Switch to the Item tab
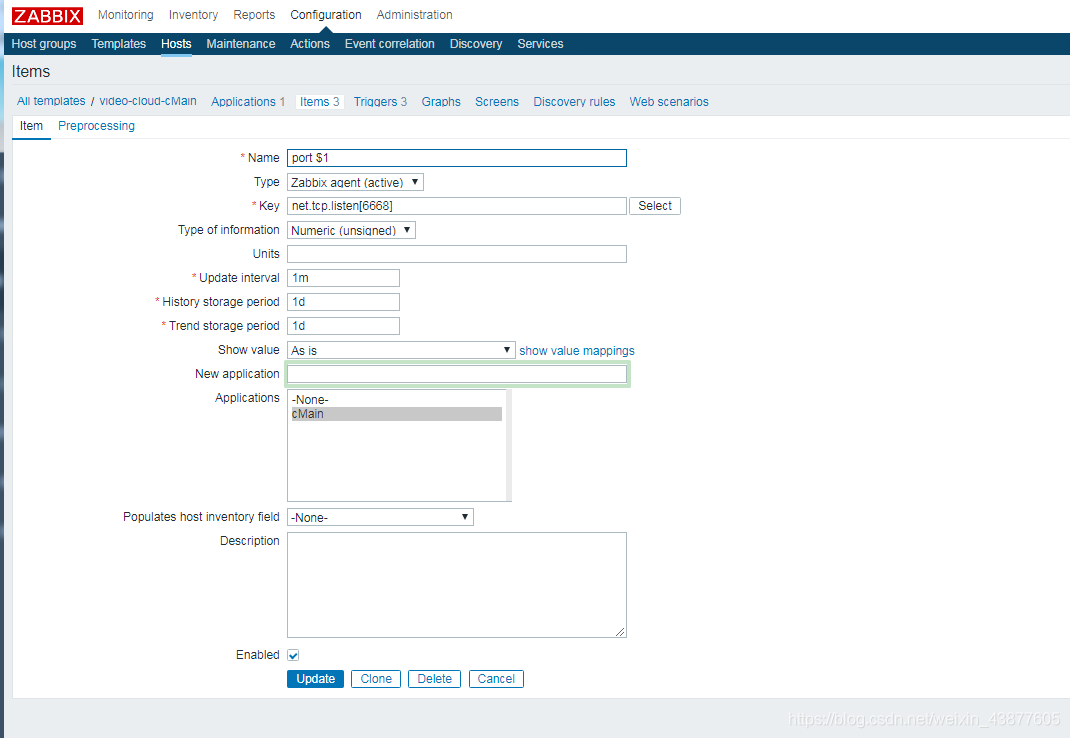This screenshot has width=1070, height=738. tap(31, 126)
